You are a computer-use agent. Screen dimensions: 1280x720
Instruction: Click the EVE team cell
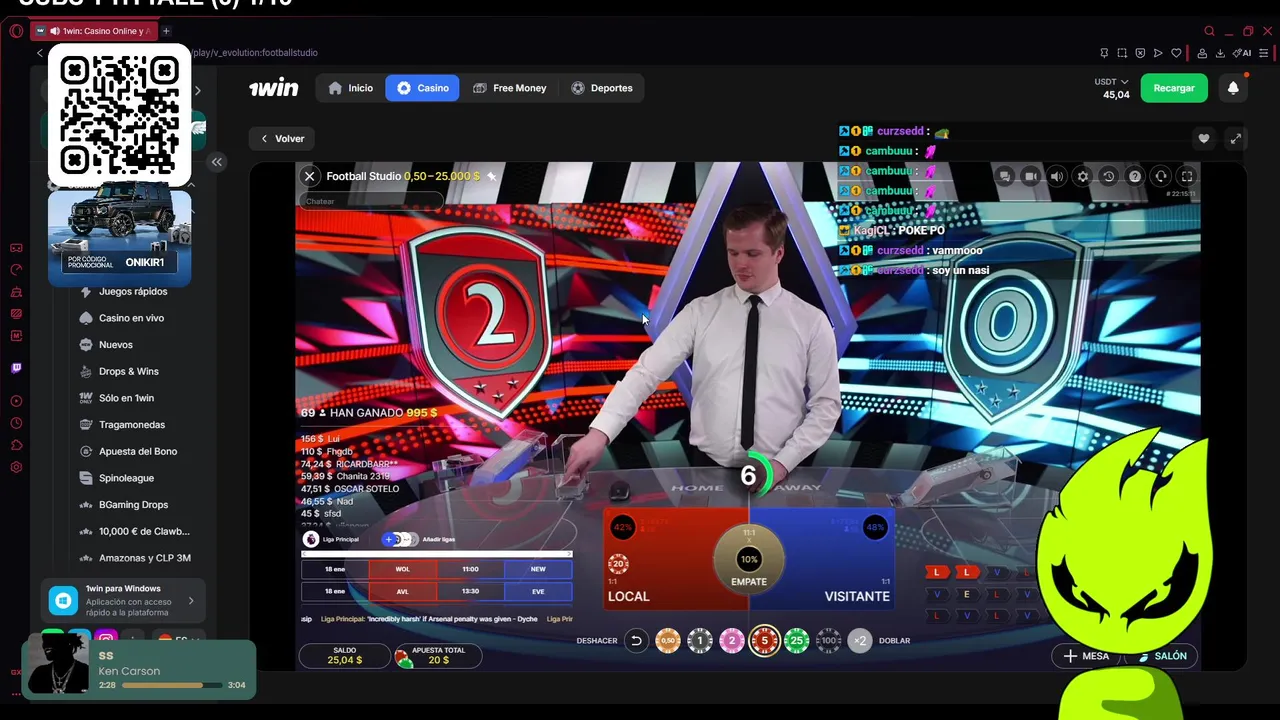(x=538, y=591)
